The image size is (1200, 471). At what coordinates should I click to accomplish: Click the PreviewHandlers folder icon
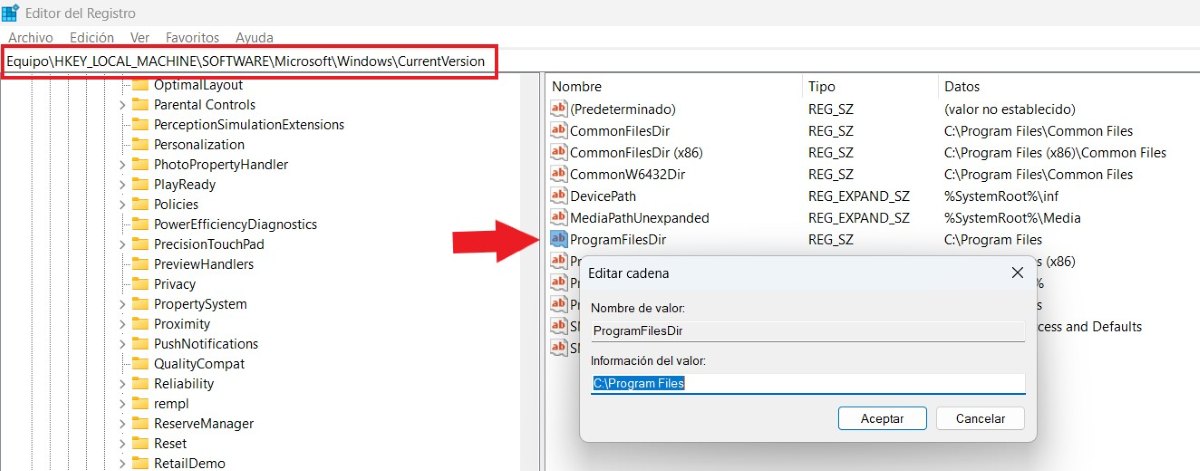tap(140, 265)
